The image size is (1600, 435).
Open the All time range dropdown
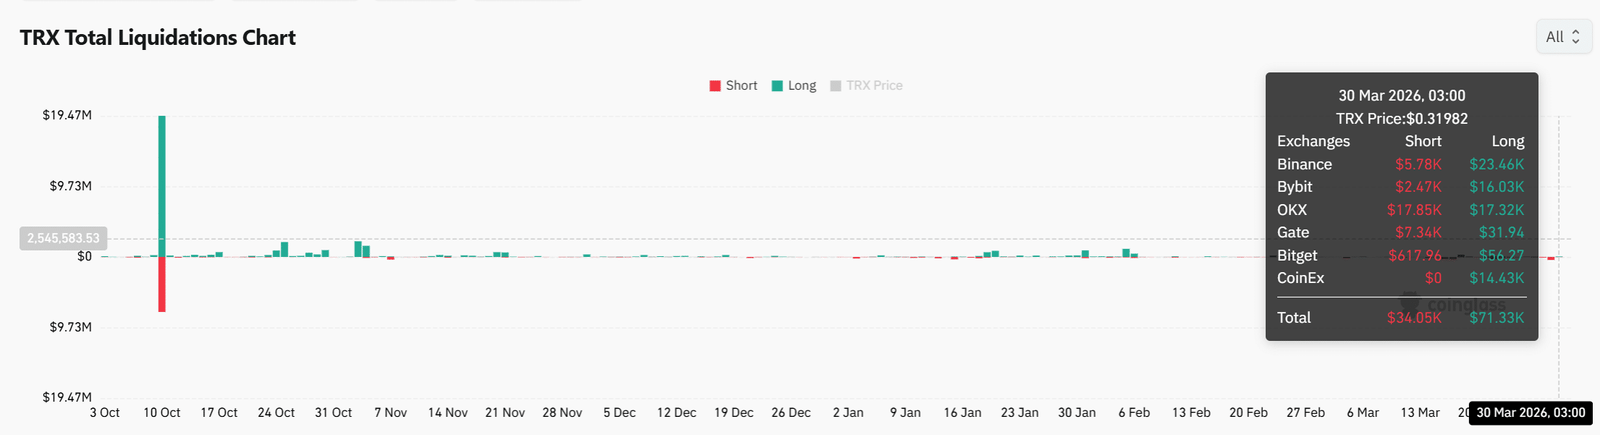coord(1563,37)
